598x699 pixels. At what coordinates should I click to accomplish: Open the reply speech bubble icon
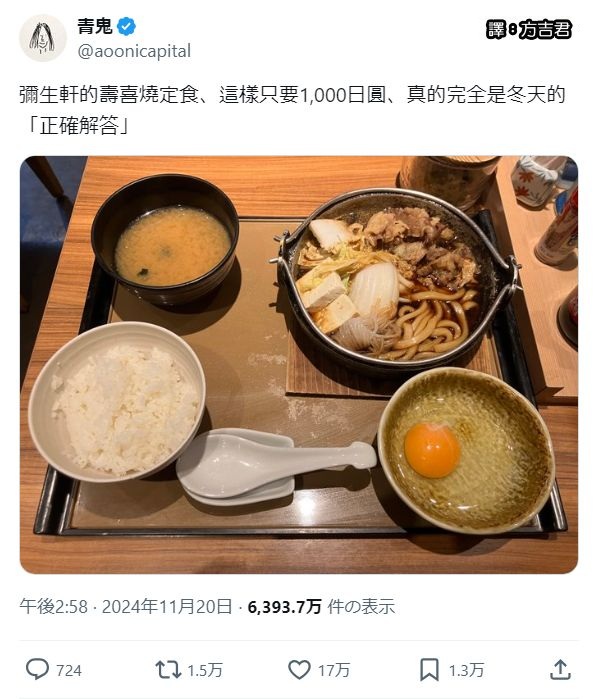[x=37, y=670]
